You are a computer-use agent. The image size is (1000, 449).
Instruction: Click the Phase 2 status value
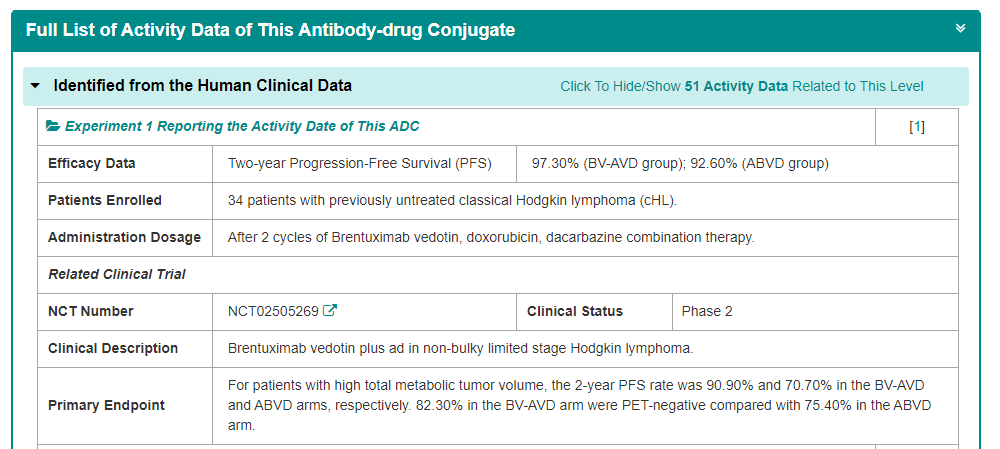pos(707,311)
